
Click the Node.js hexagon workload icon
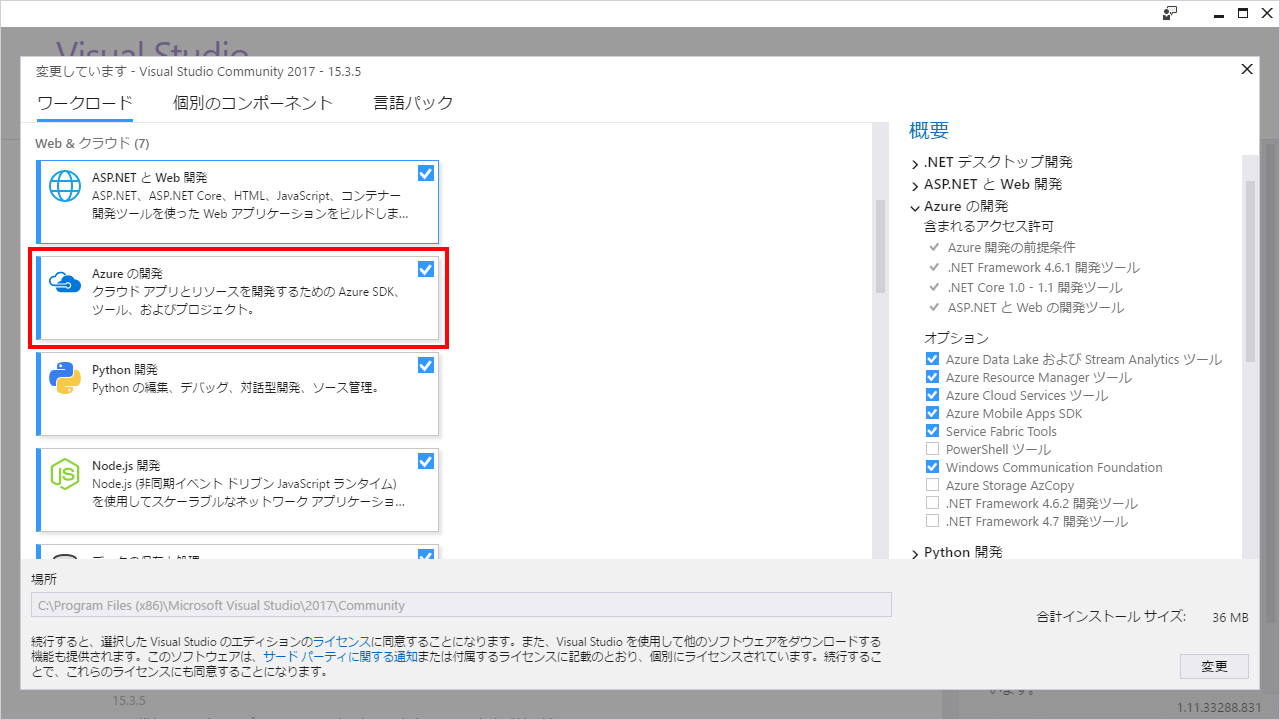pos(66,474)
